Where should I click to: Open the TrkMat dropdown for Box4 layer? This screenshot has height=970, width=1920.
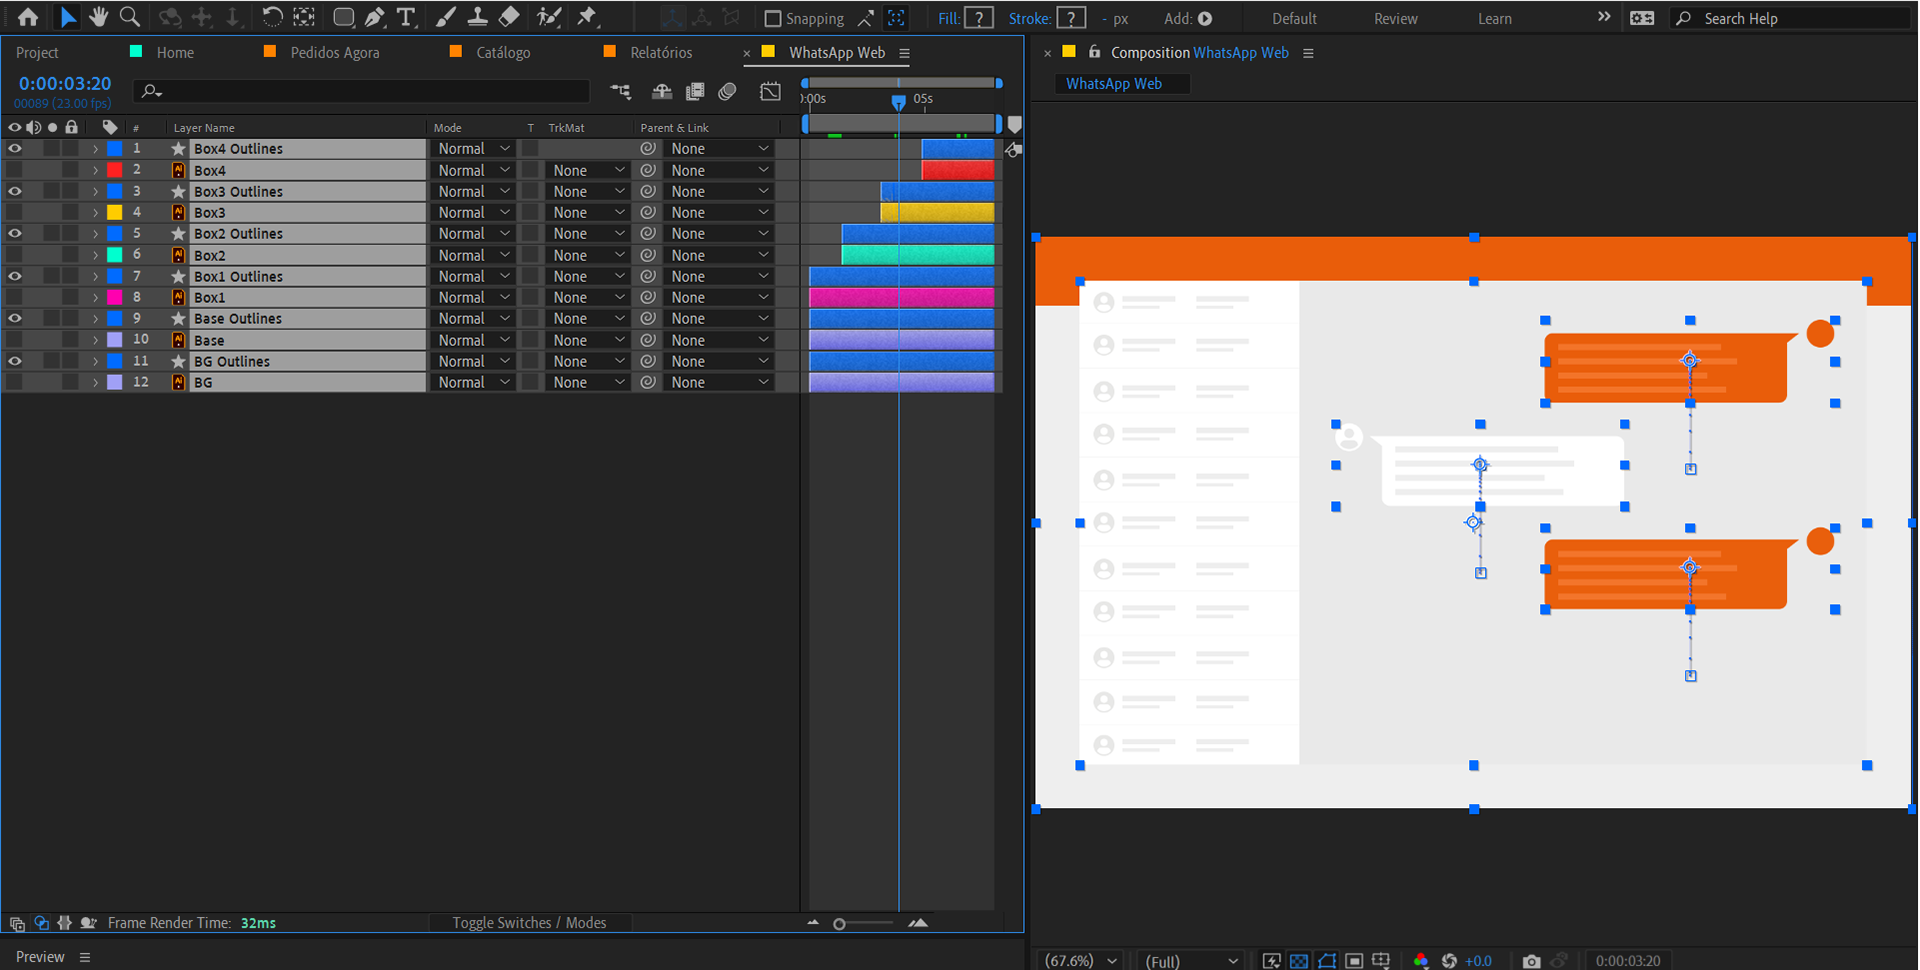tap(588, 170)
